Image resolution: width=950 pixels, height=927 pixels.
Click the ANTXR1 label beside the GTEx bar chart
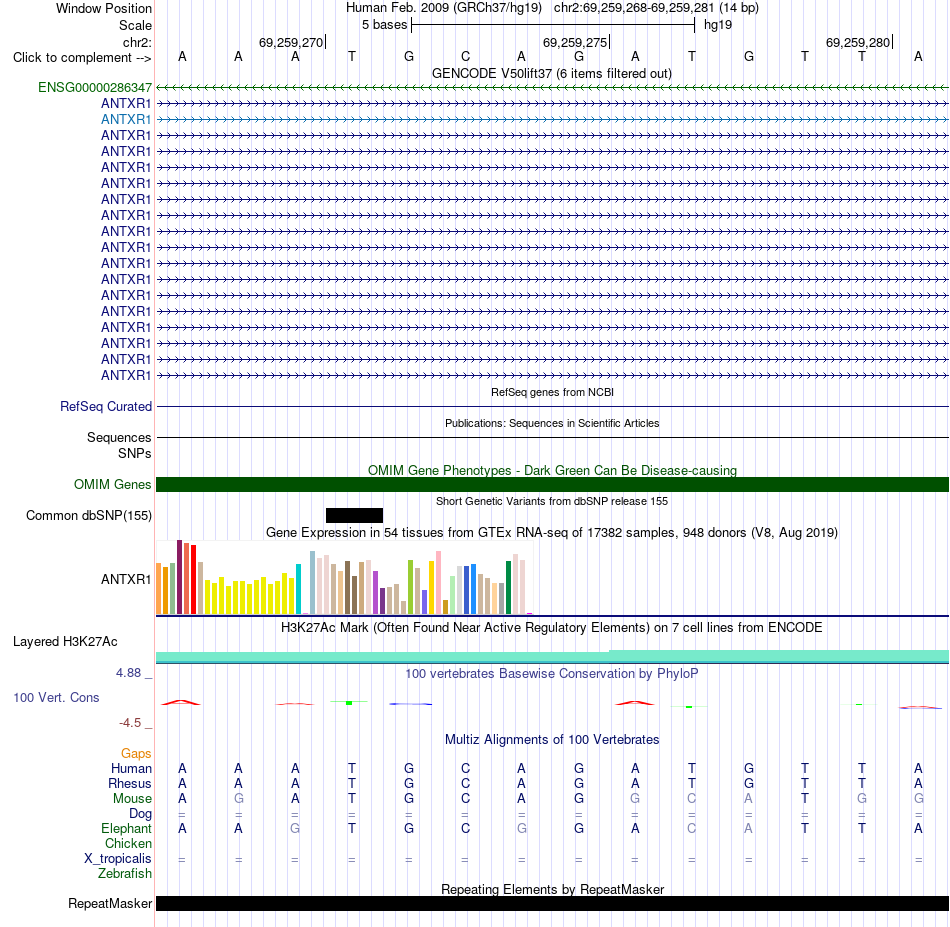coord(126,579)
